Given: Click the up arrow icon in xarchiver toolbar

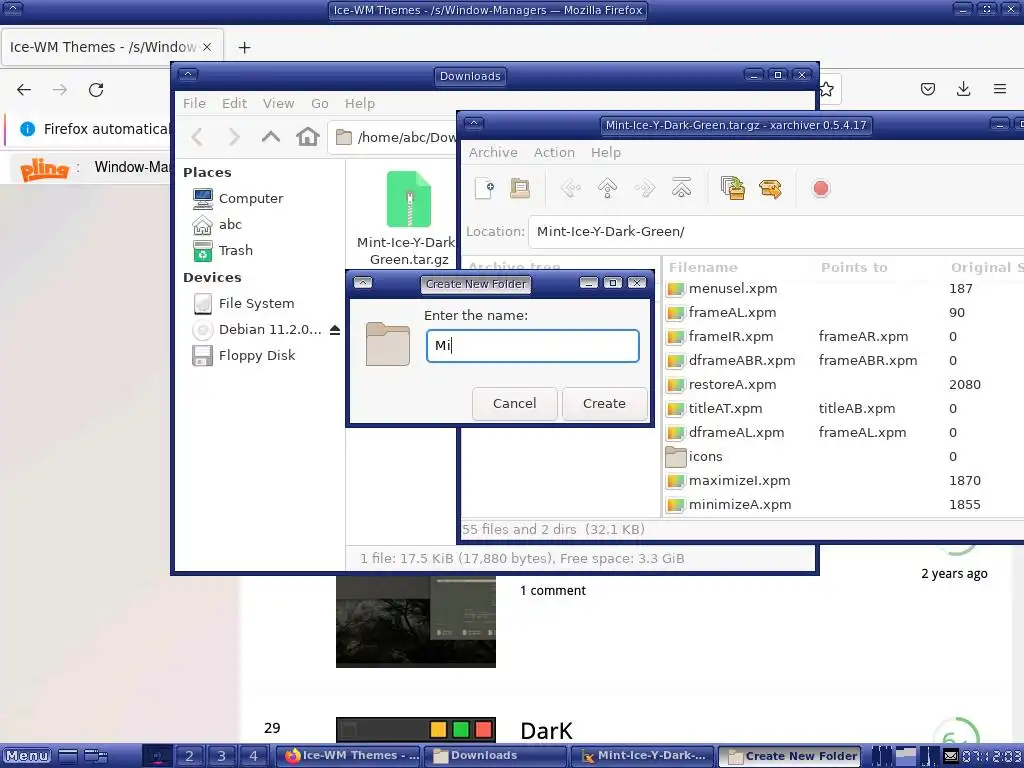Looking at the screenshot, I should tap(607, 189).
